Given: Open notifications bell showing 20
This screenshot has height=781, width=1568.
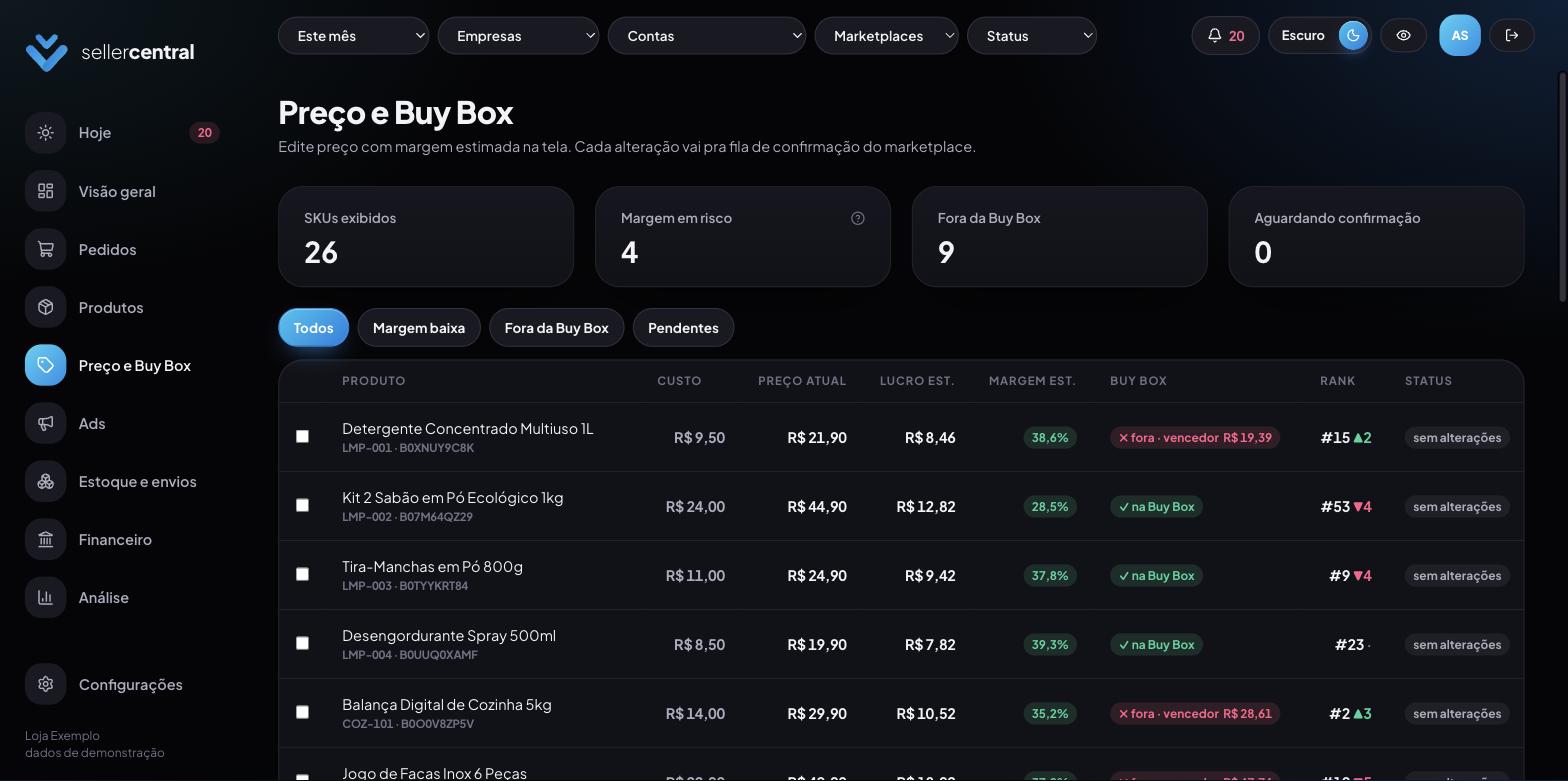Looking at the screenshot, I should coord(1225,36).
